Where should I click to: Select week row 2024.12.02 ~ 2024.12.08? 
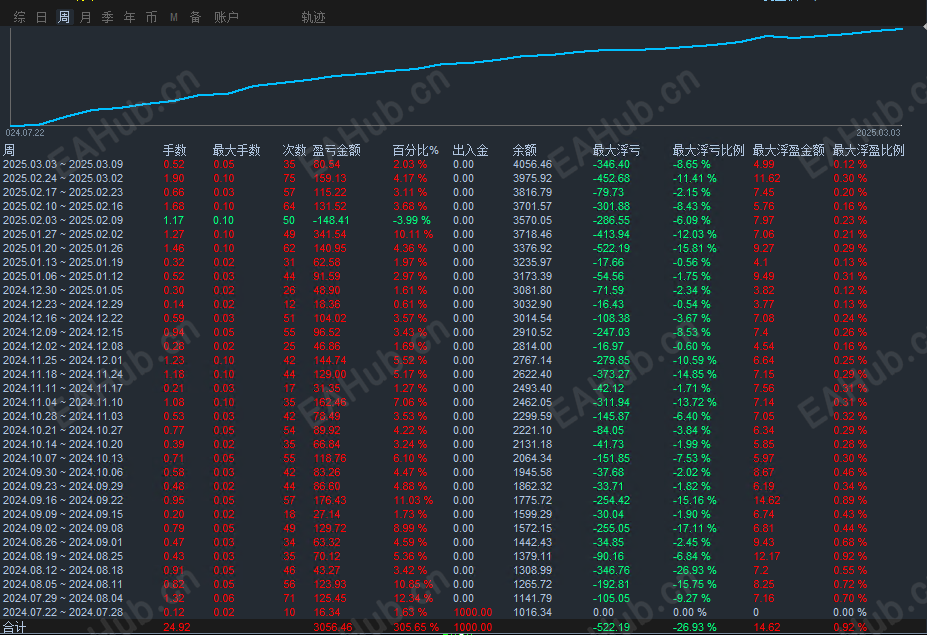pos(464,346)
